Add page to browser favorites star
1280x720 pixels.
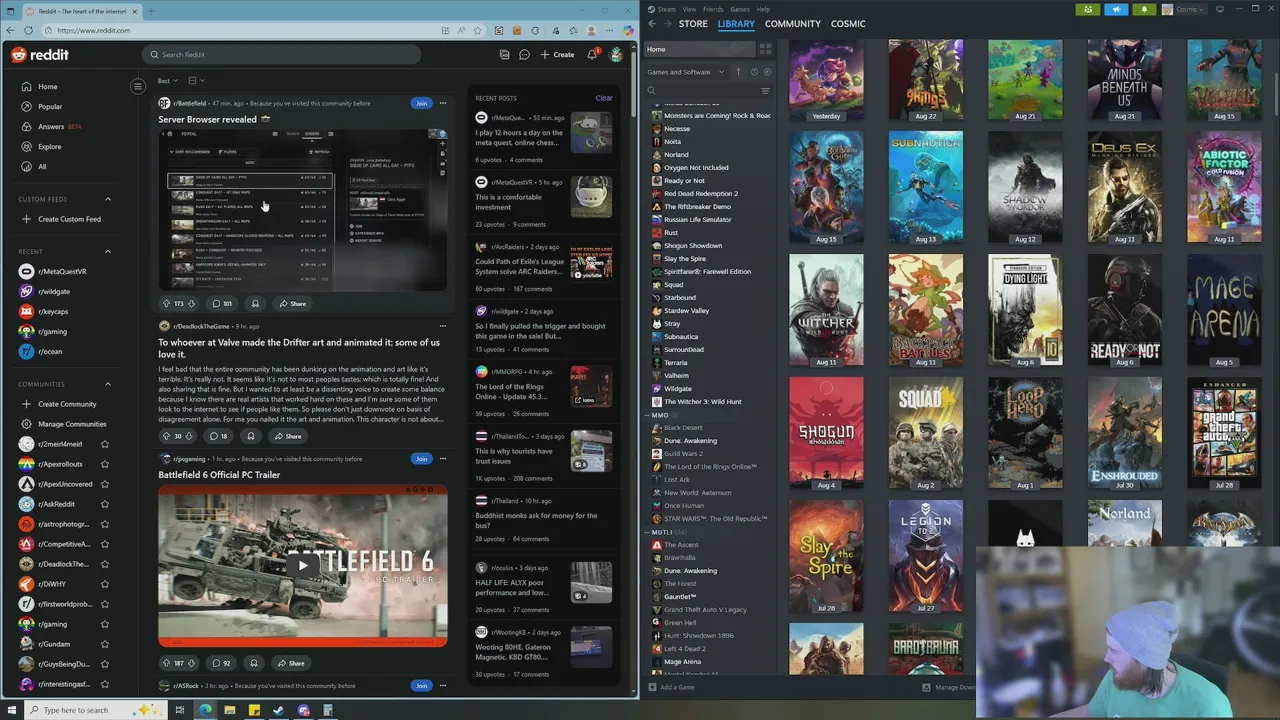[476, 30]
